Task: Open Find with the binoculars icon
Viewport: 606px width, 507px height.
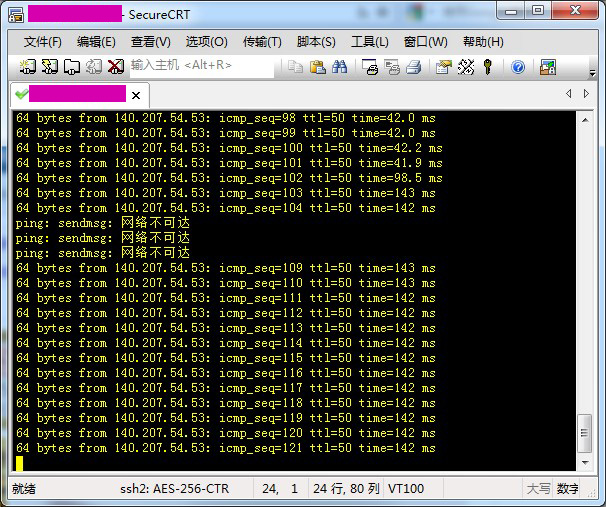Action: point(339,67)
